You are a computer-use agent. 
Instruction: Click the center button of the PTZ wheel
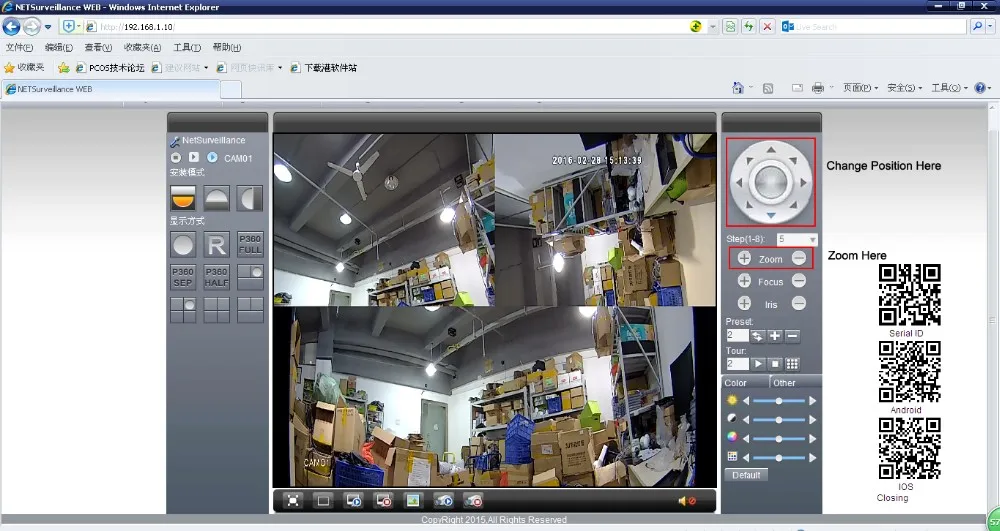click(771, 183)
